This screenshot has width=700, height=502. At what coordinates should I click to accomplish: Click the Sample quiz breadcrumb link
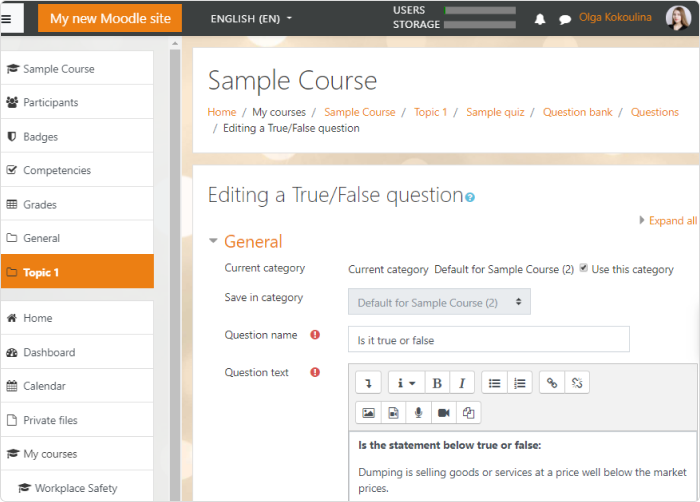[495, 112]
